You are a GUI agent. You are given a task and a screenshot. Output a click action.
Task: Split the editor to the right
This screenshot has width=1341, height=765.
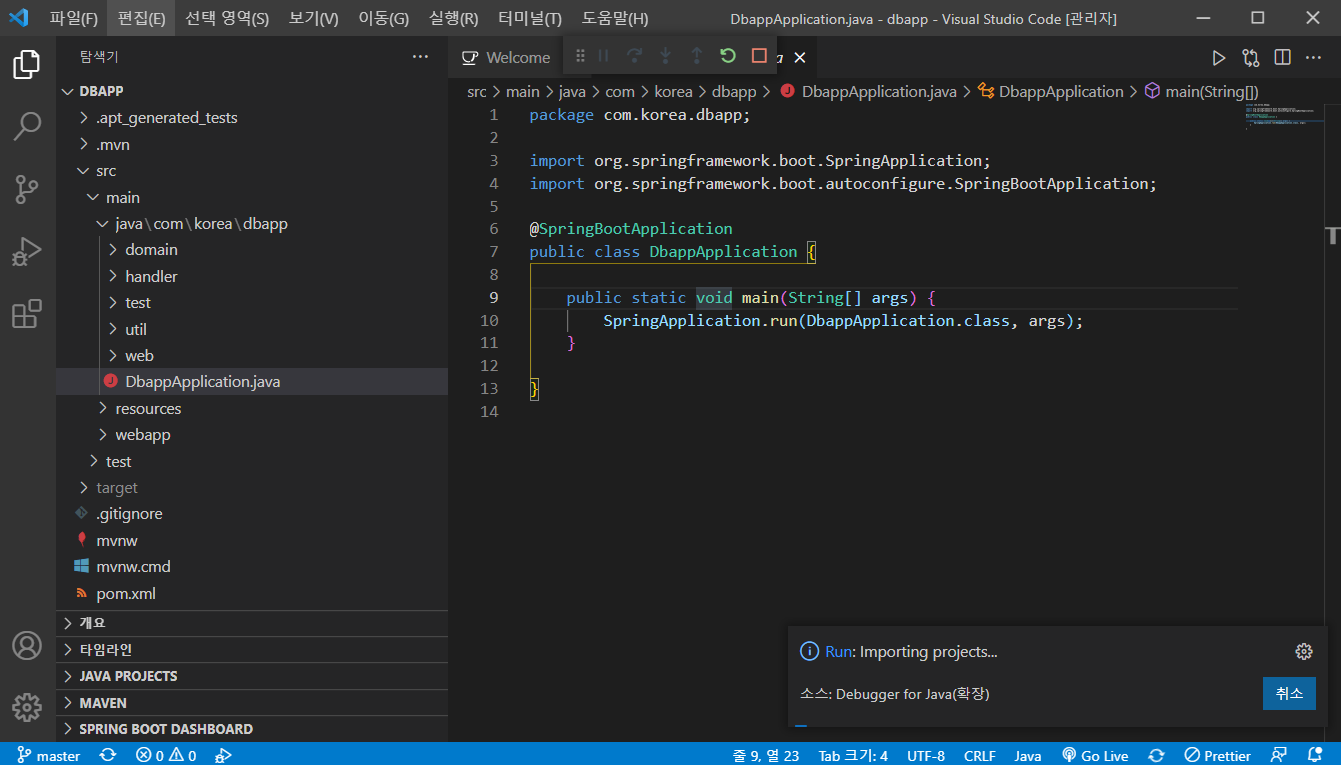pyautogui.click(x=1283, y=58)
